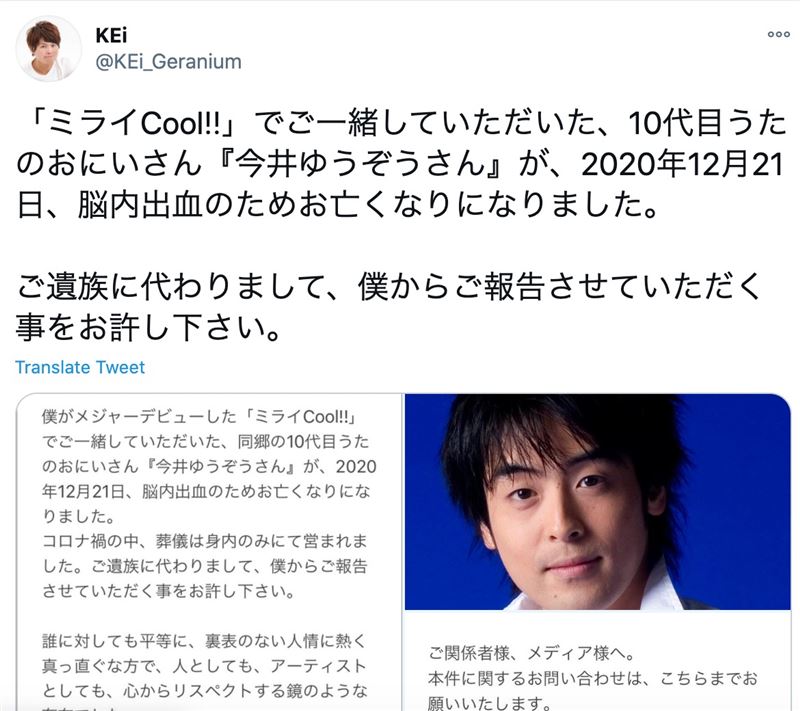Click the 「ミライCool!!」 first line of the tweet
Viewport: 800px width, 711px height.
401,123
